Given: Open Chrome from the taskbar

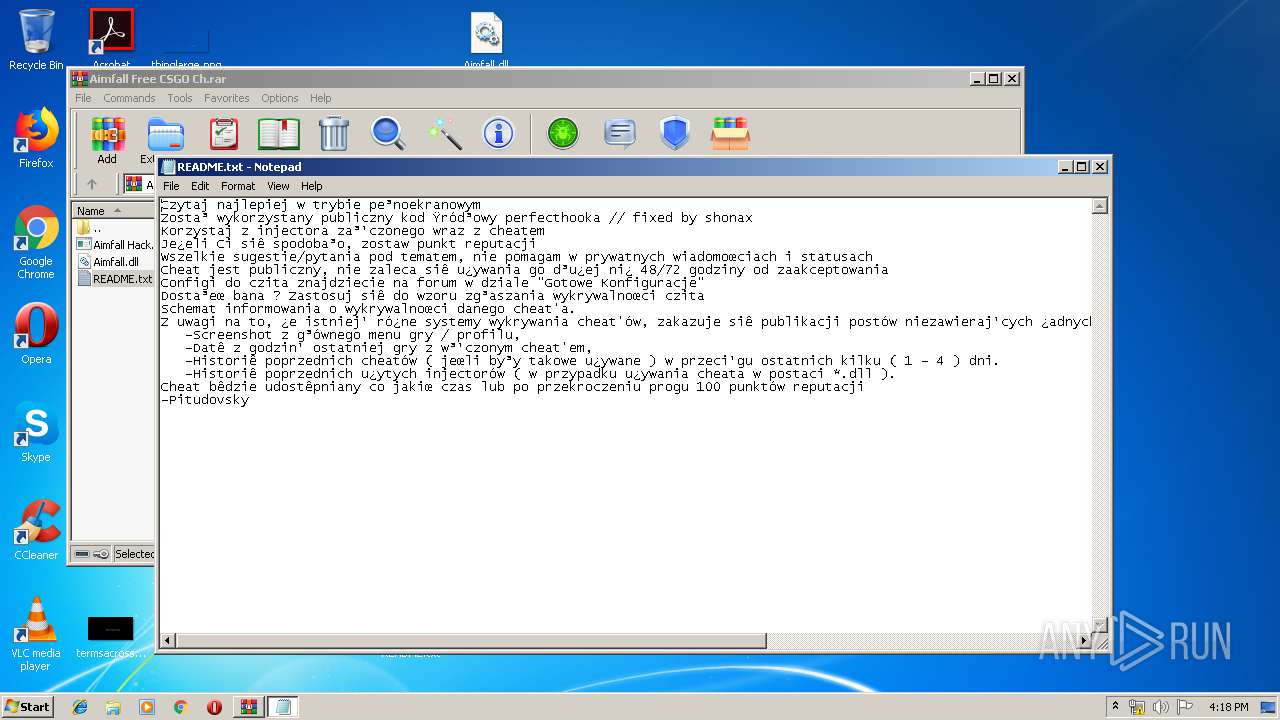Looking at the screenshot, I should pyautogui.click(x=180, y=707).
